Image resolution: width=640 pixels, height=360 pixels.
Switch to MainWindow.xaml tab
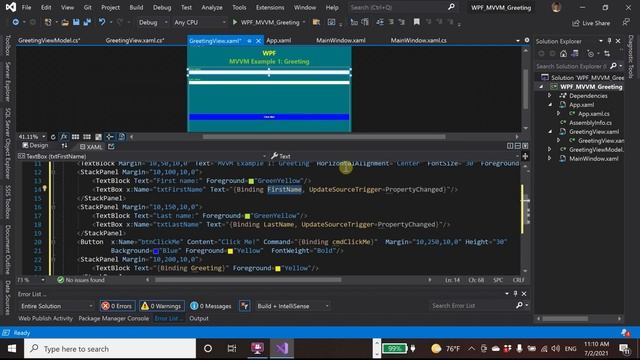point(341,40)
